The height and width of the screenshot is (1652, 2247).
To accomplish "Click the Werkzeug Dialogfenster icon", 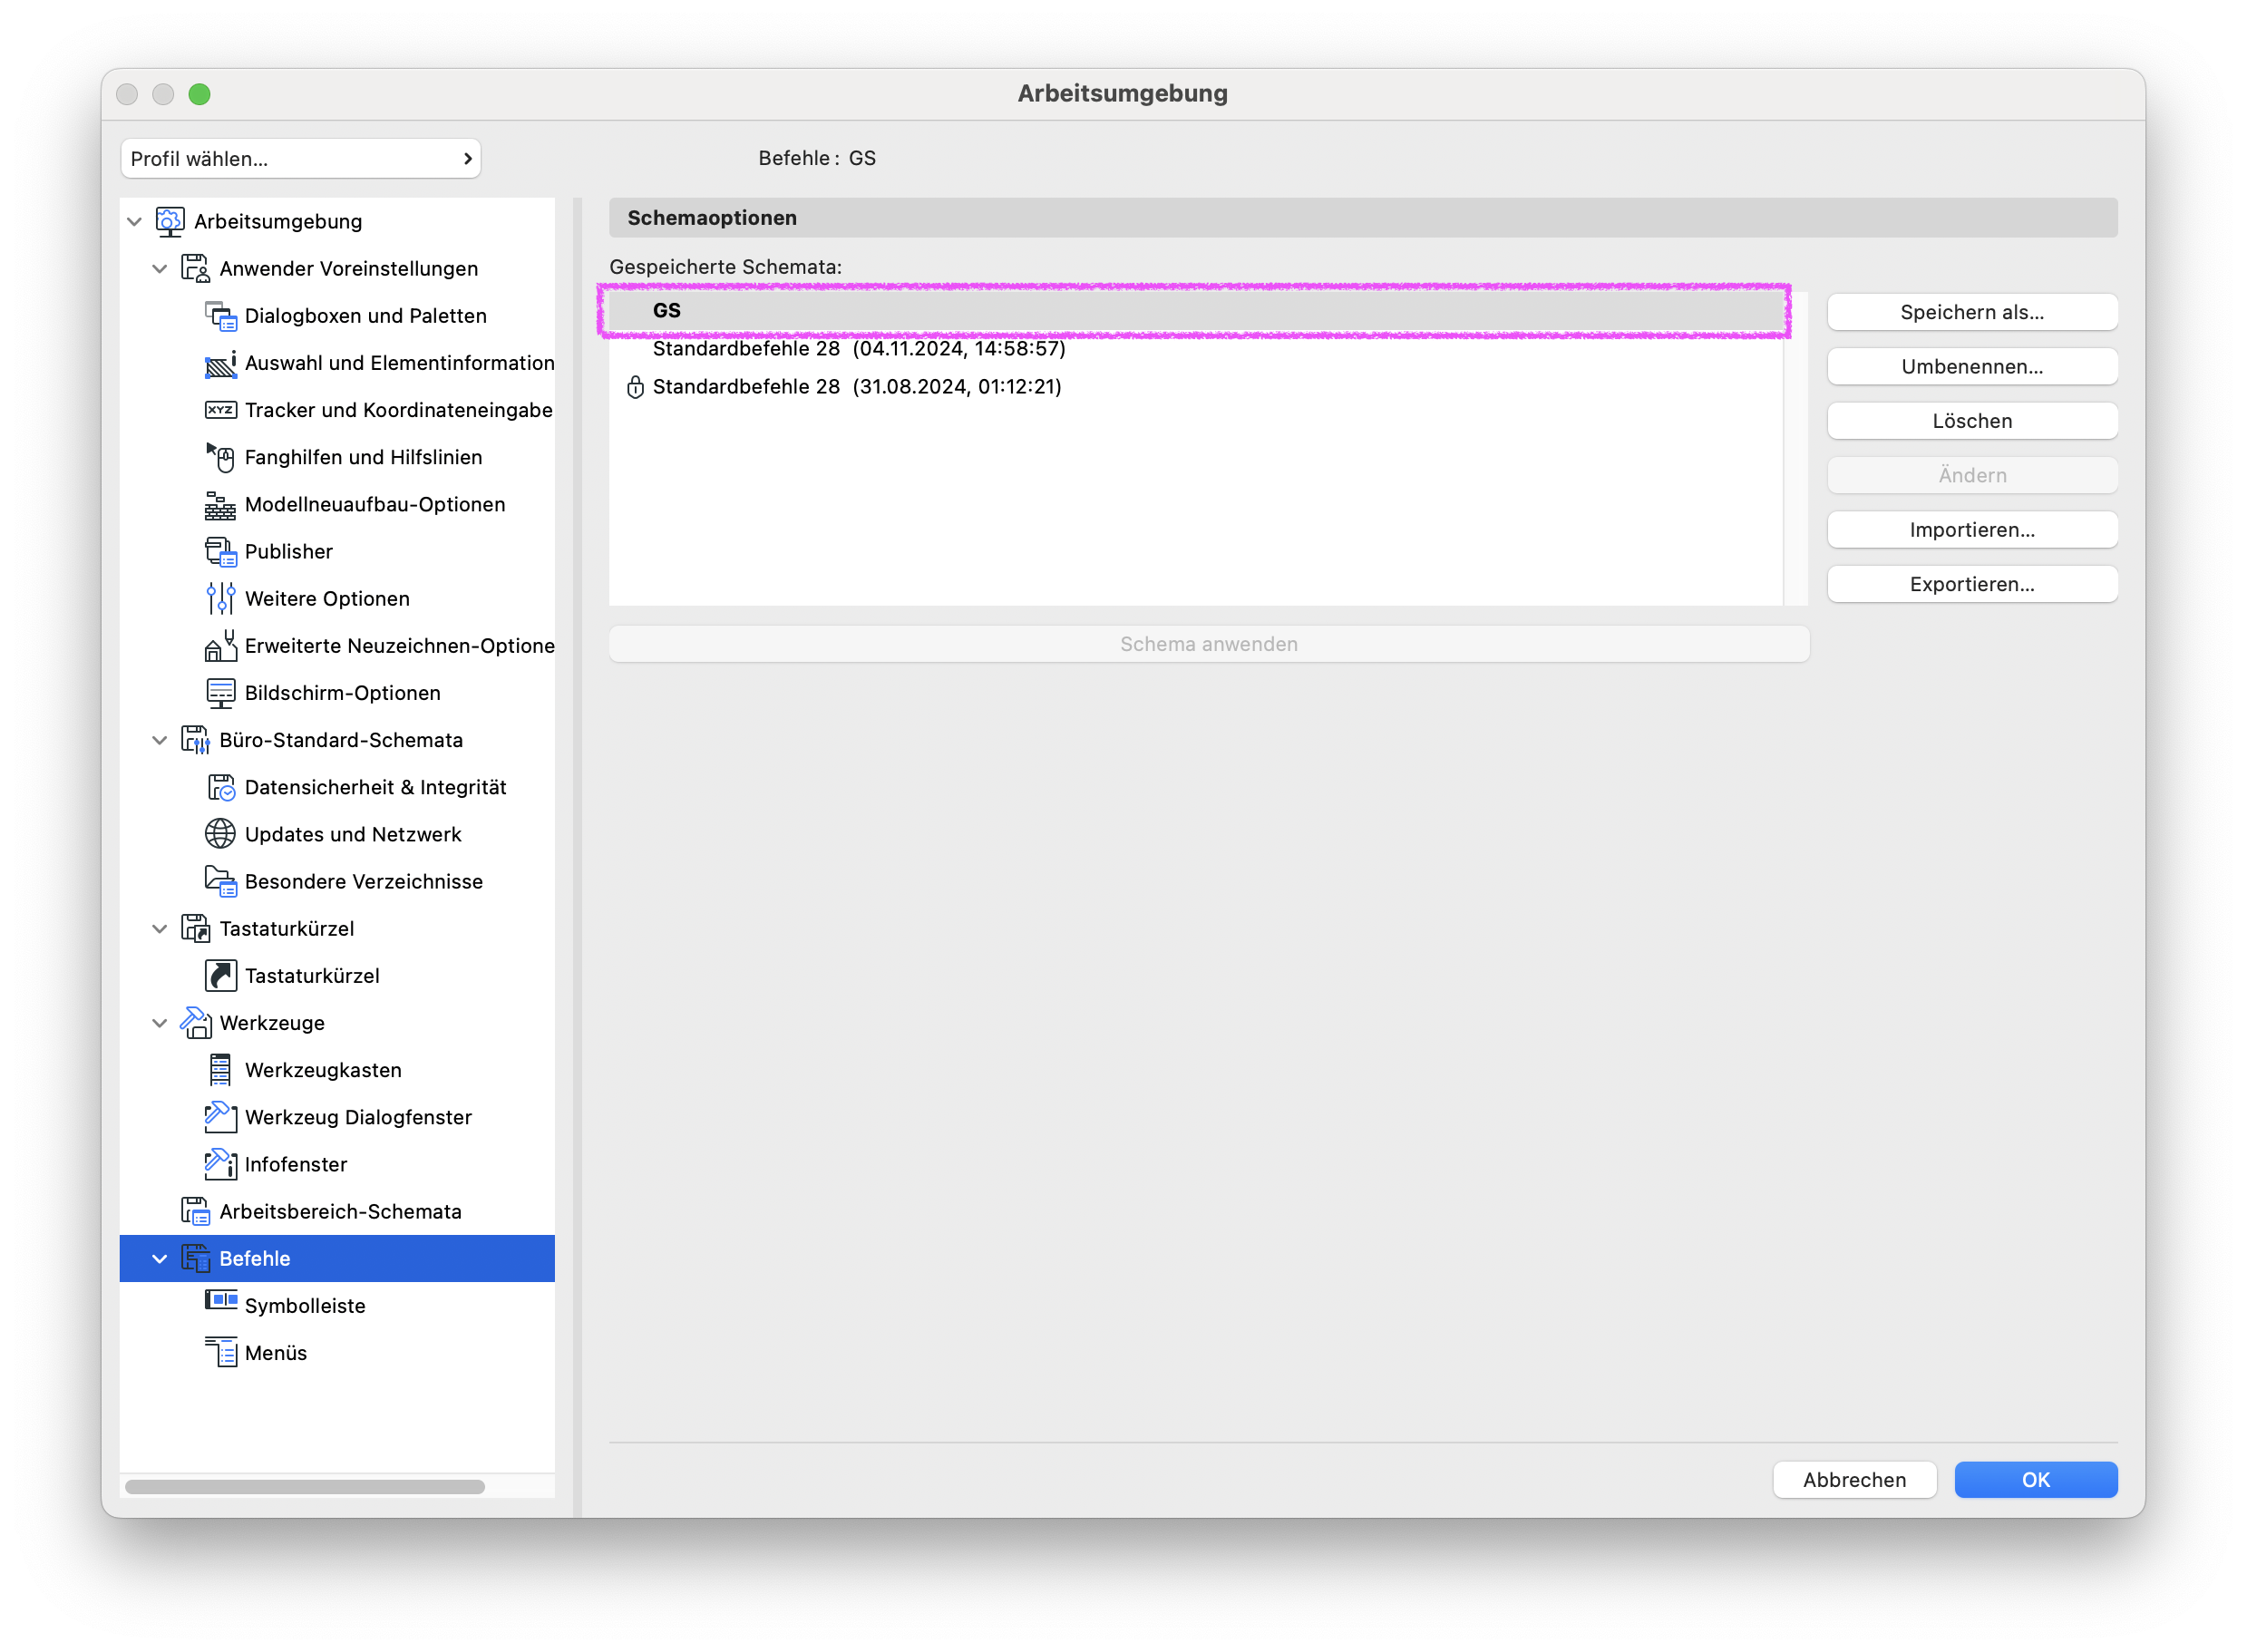I will point(220,1117).
